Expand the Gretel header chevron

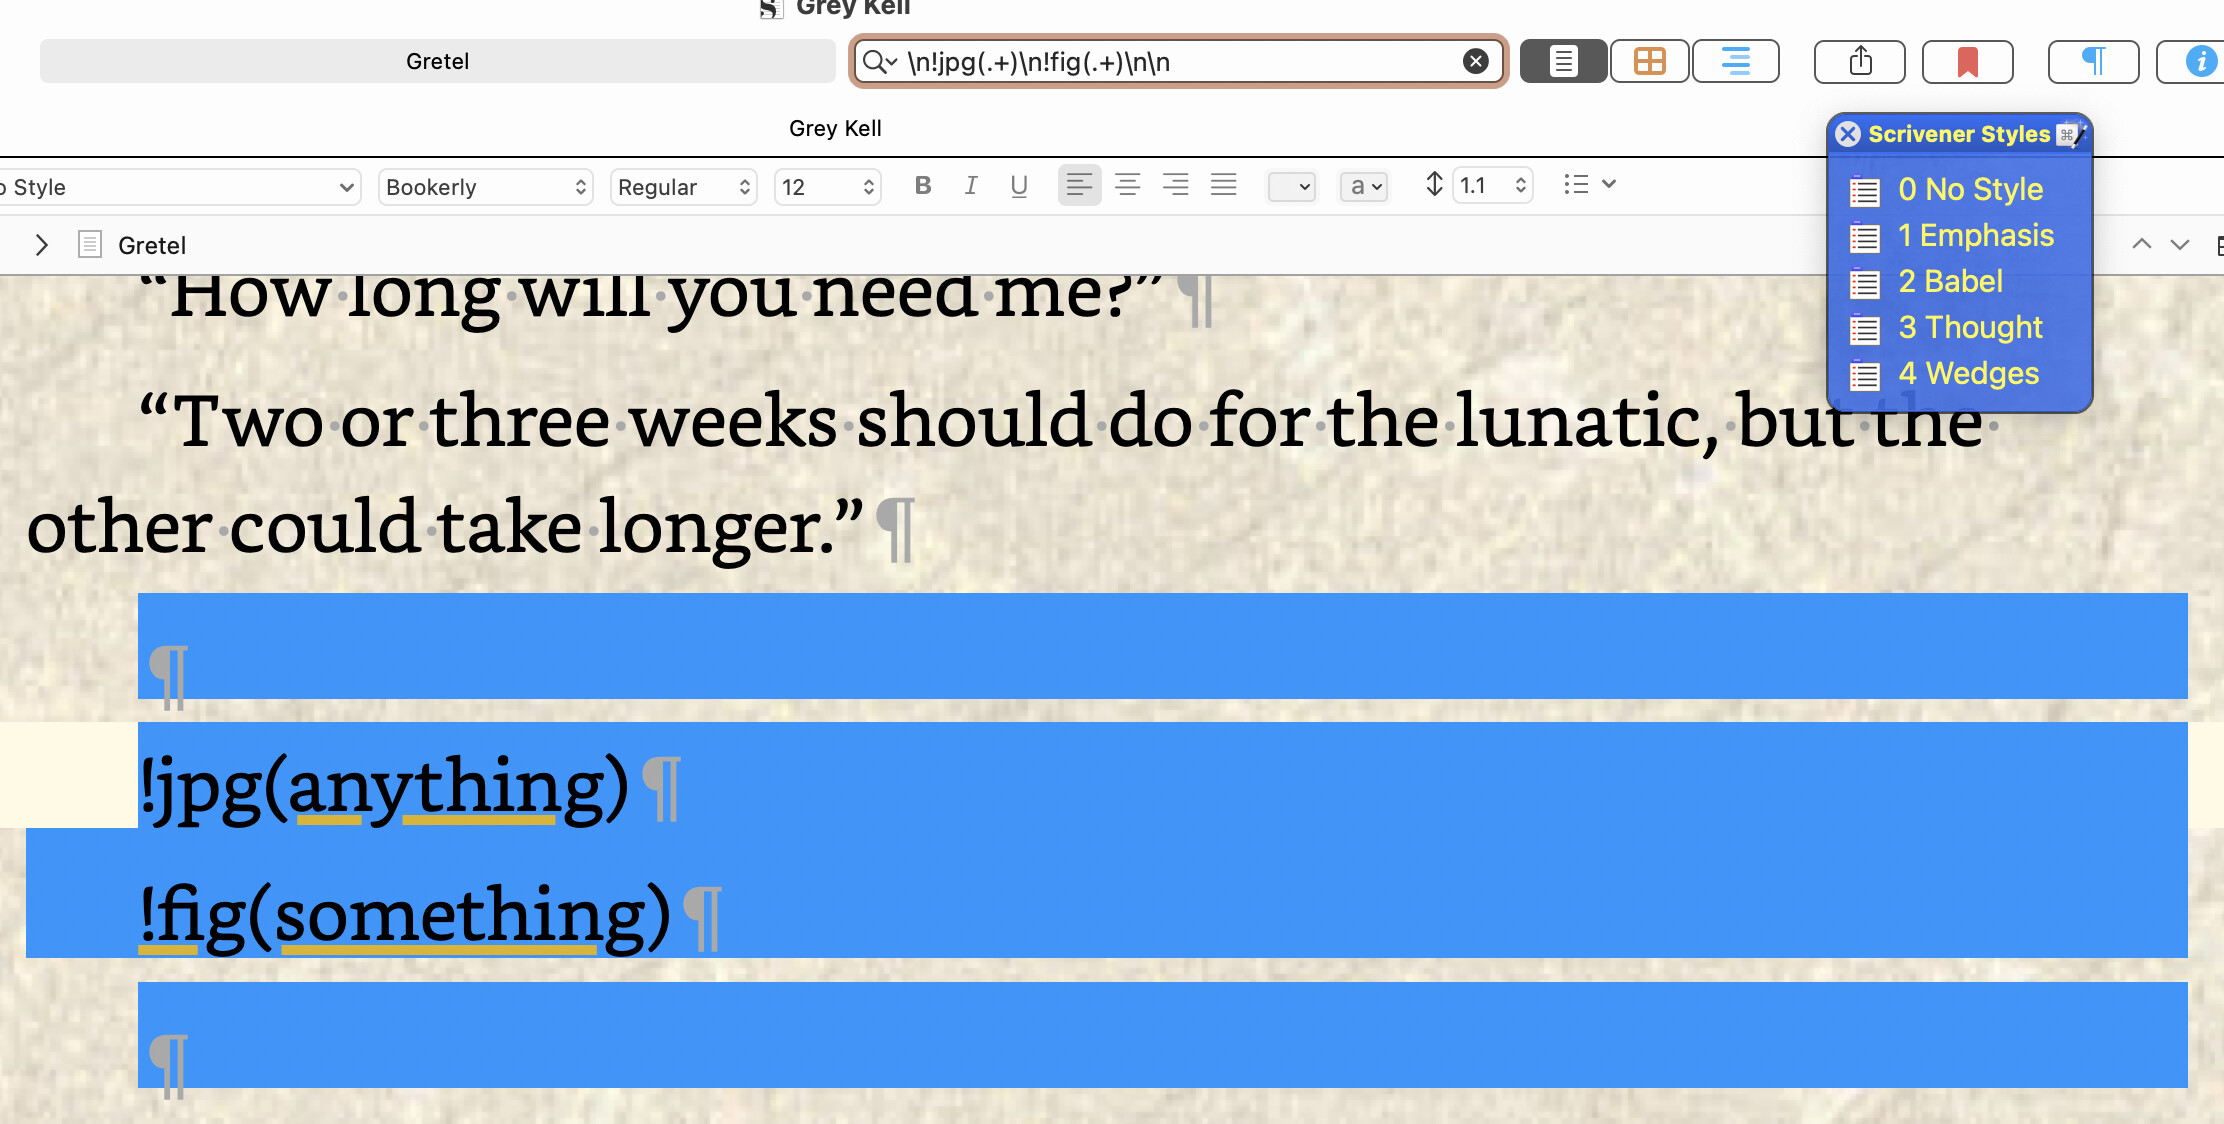tap(42, 245)
